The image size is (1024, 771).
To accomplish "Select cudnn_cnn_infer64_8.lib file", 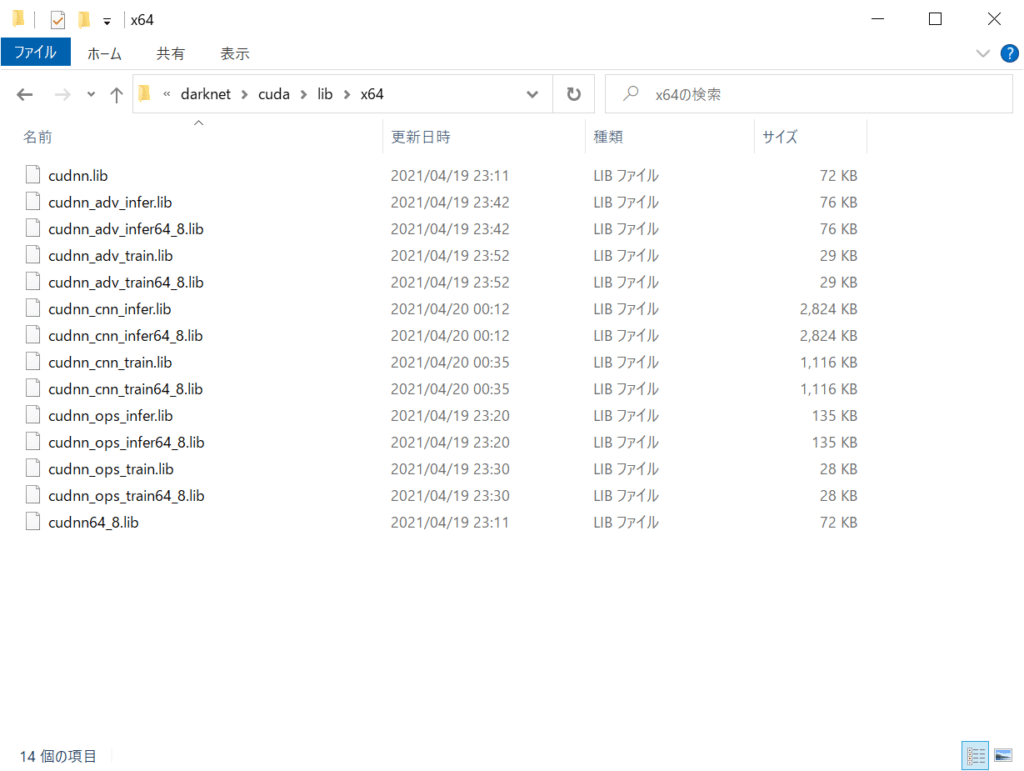I will (125, 335).
